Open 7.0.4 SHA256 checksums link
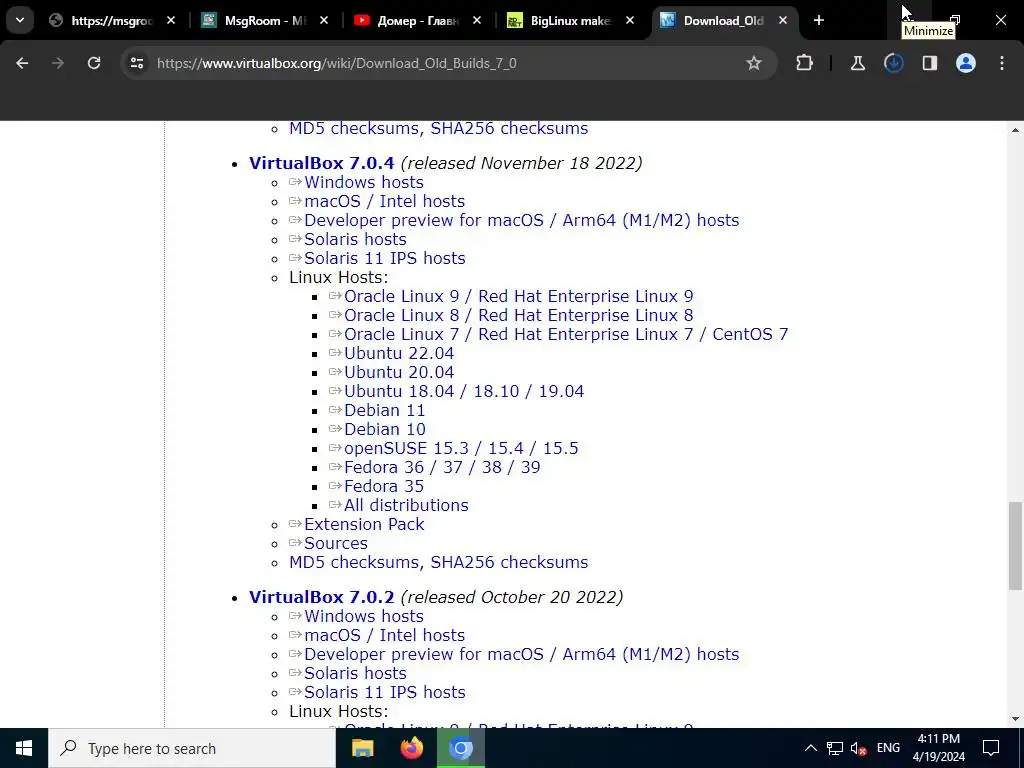This screenshot has width=1024, height=768. [509, 562]
